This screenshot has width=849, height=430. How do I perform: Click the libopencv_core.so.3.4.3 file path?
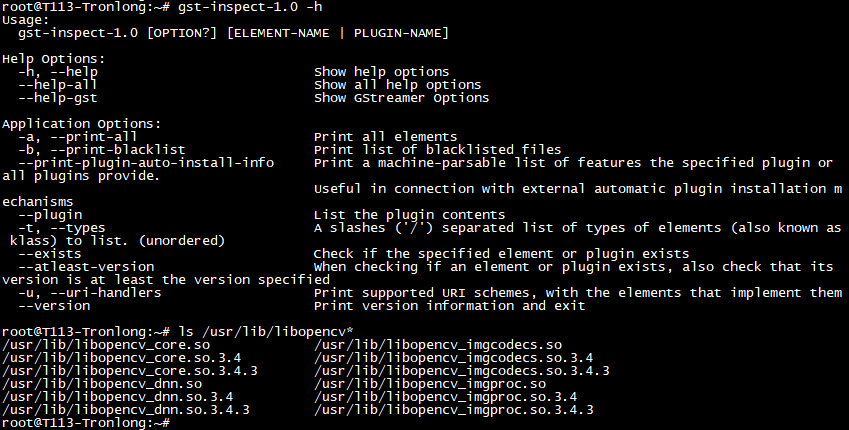[130, 371]
